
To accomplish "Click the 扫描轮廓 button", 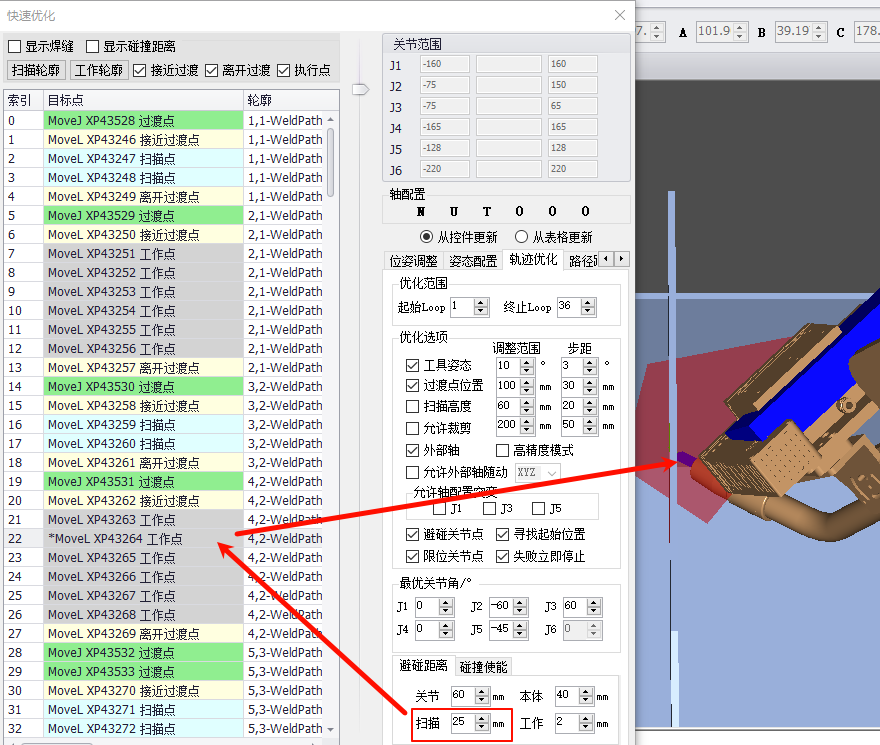I will coord(37,71).
